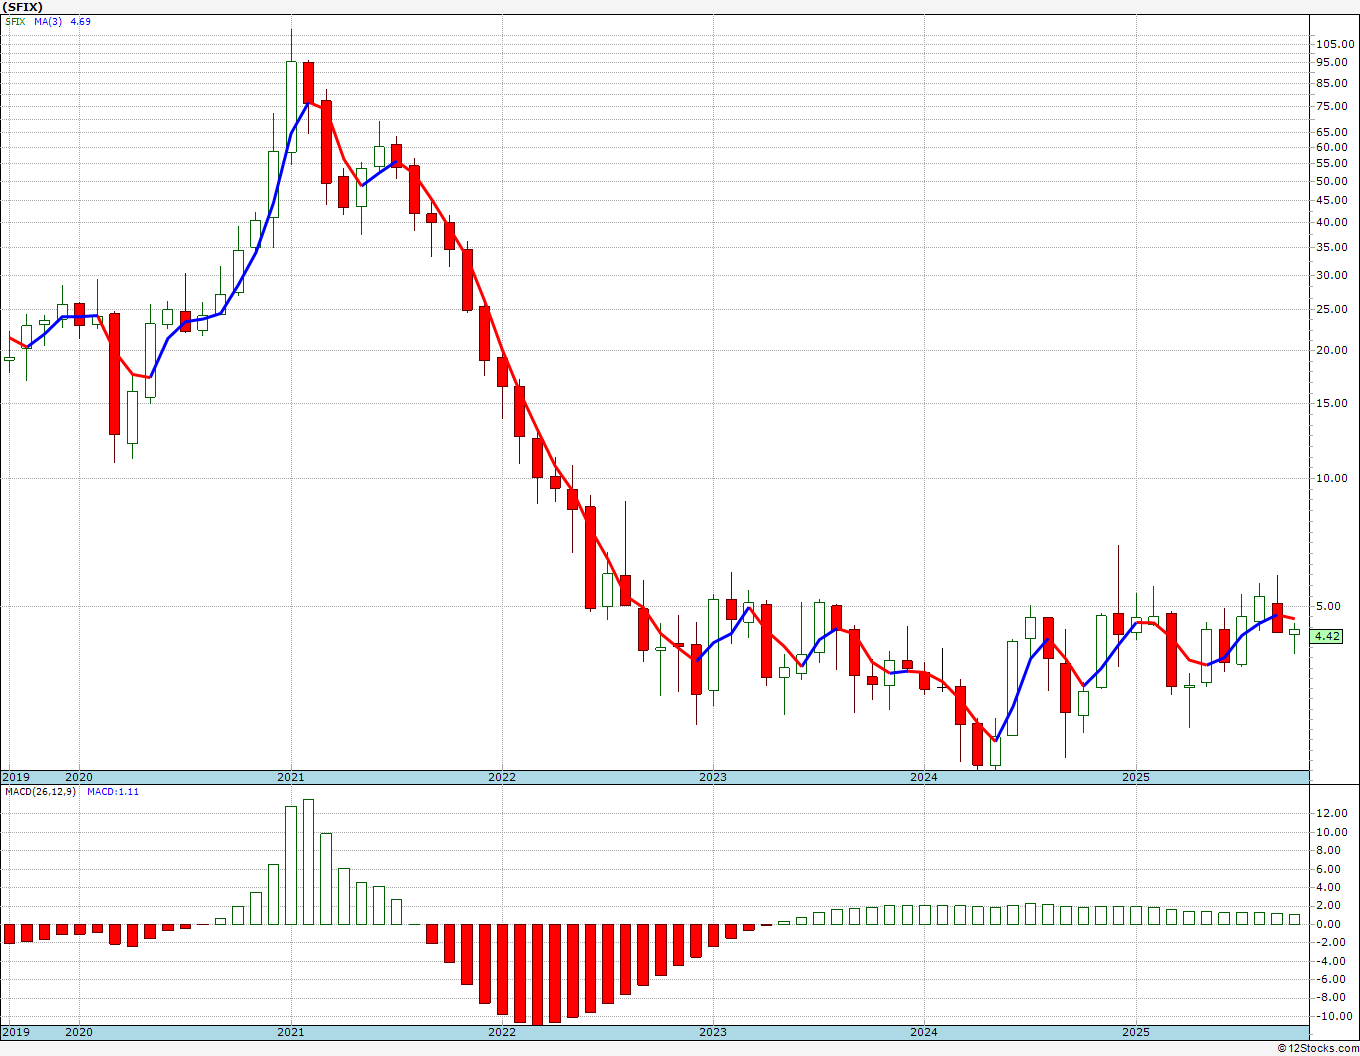Click the -10.00 MACD axis label
This screenshot has height=1056, width=1360.
pyautogui.click(x=1331, y=1016)
